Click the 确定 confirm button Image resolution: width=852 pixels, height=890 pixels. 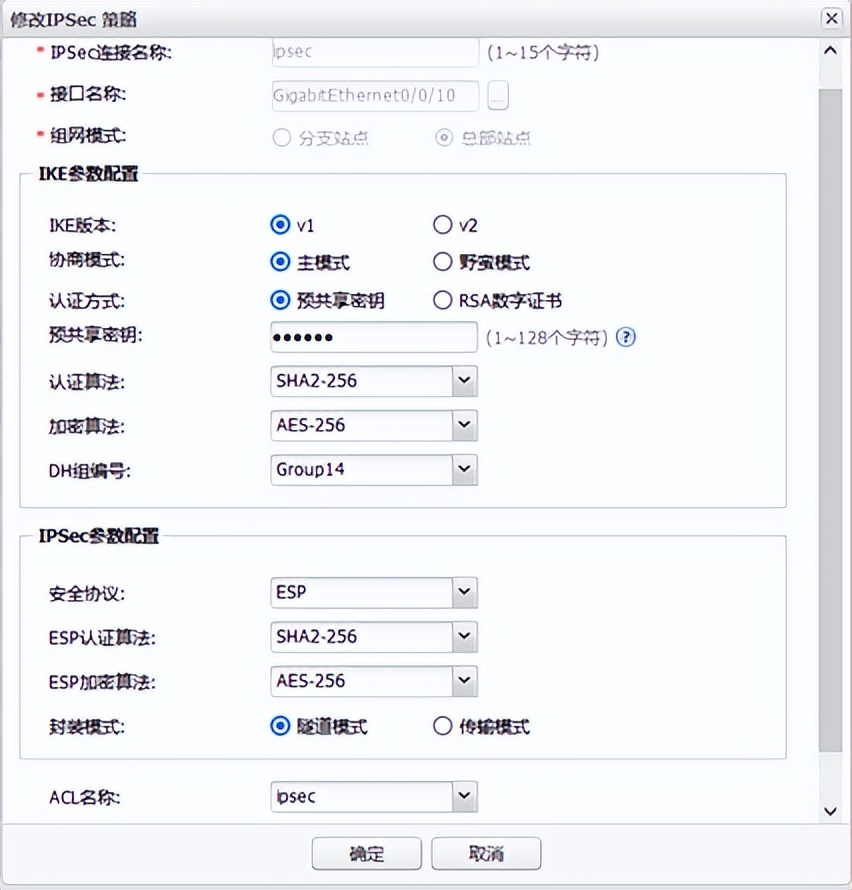pos(366,853)
